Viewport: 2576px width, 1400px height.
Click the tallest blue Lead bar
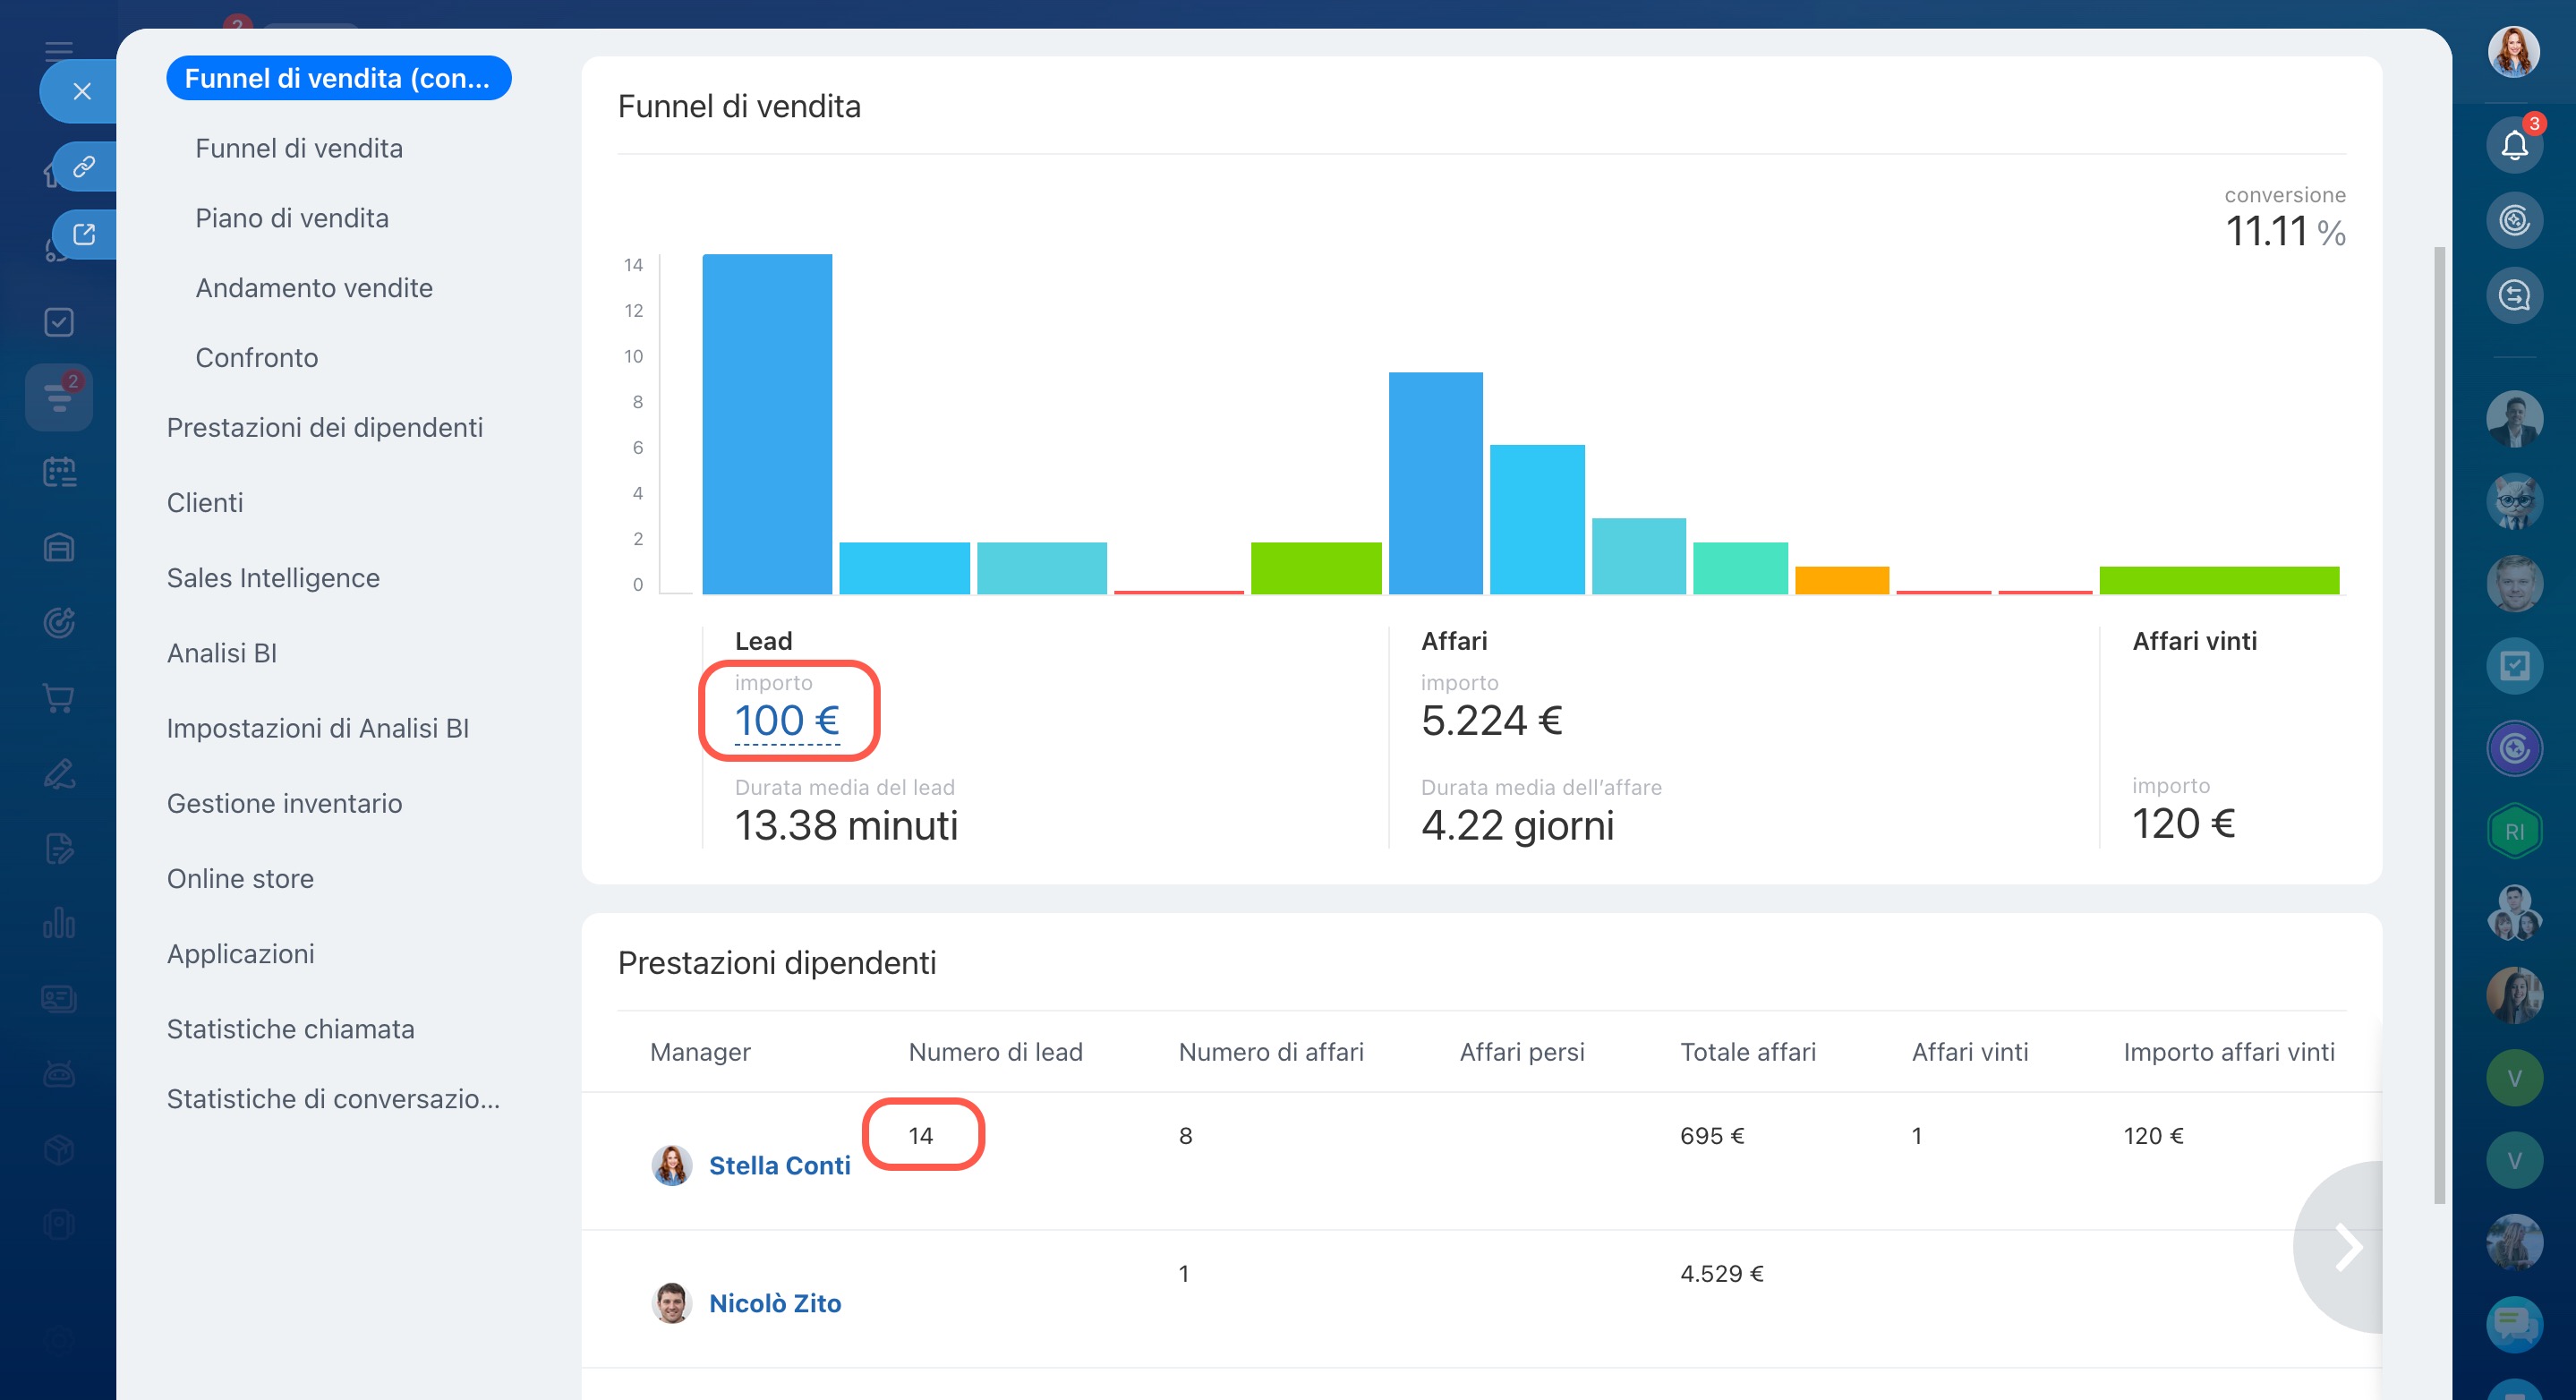[x=766, y=423]
